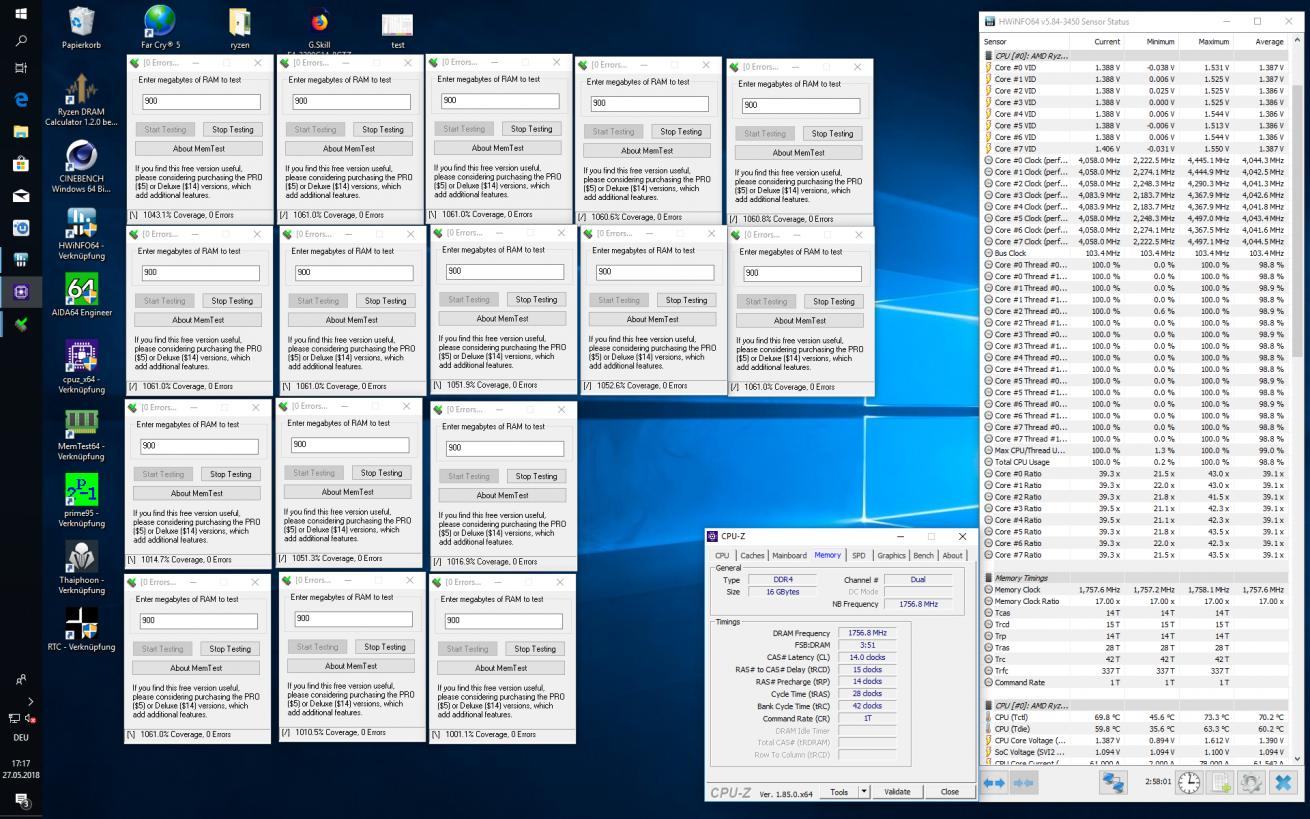The image size is (1310, 819).
Task: Reset HWiNFO sensor timer clock icon
Action: [1189, 783]
